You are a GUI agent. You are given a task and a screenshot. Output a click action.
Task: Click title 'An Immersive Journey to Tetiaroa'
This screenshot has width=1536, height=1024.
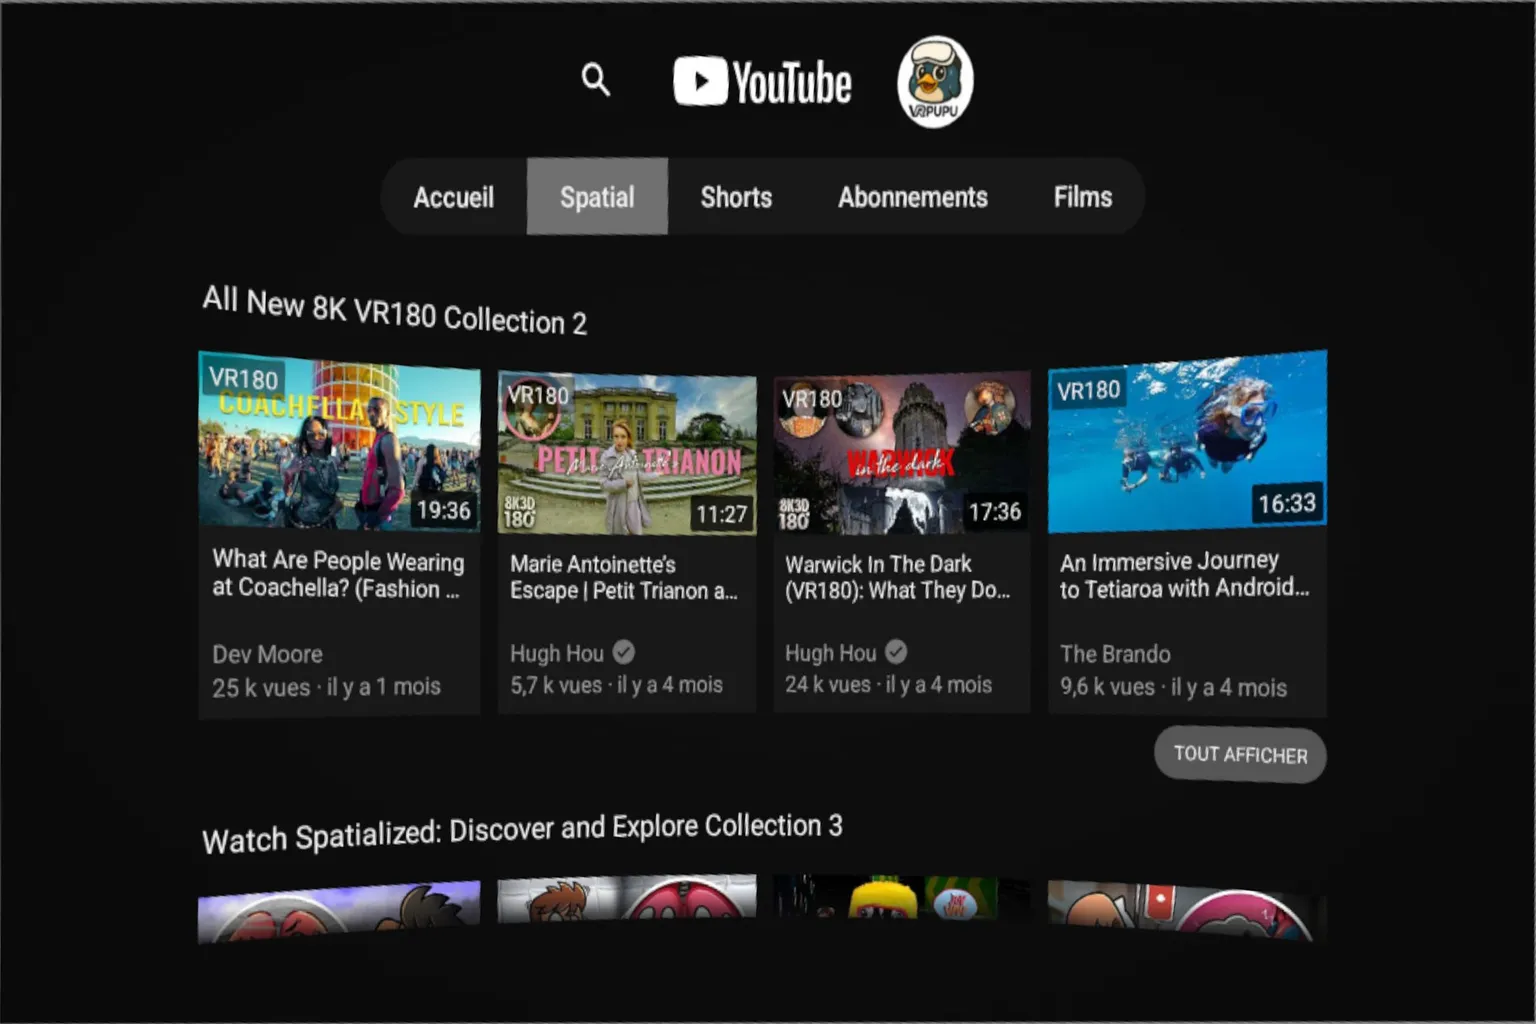(x=1184, y=575)
